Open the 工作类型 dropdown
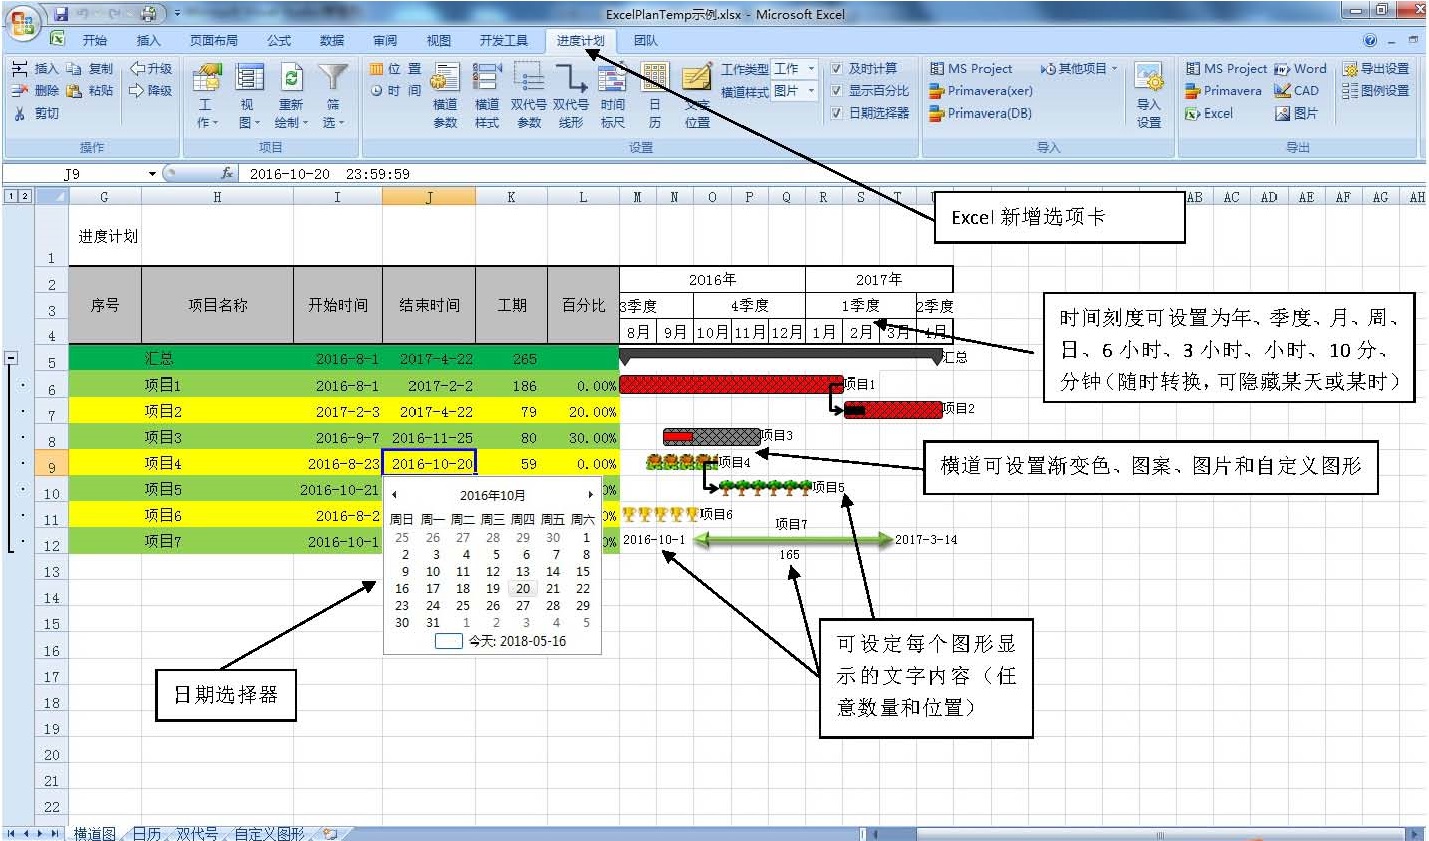 (x=811, y=69)
